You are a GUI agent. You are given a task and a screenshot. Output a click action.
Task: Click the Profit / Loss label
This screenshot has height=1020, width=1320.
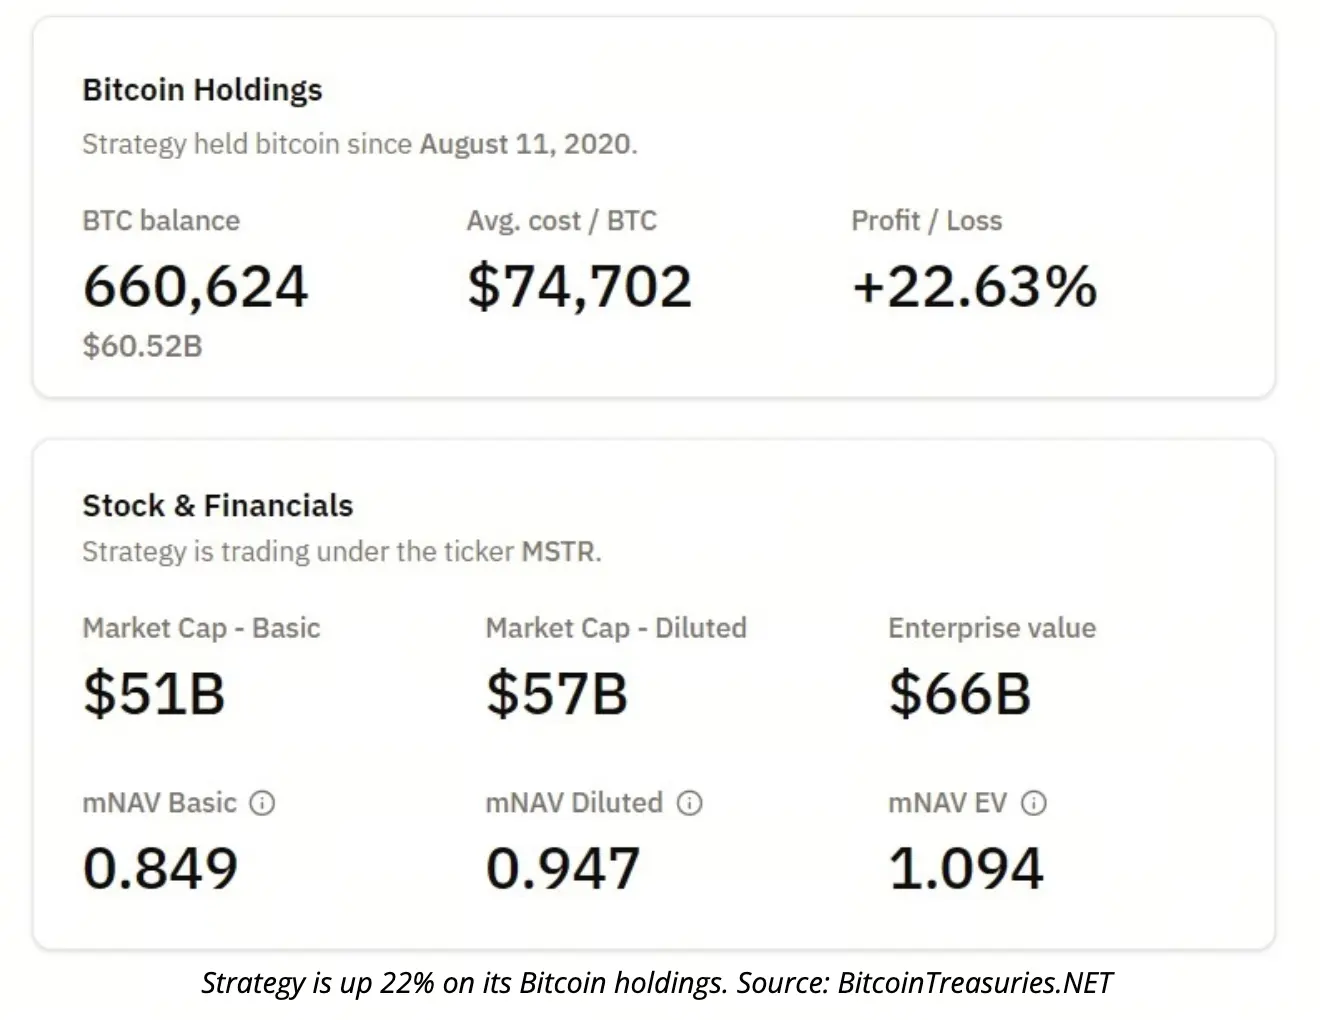(x=926, y=221)
